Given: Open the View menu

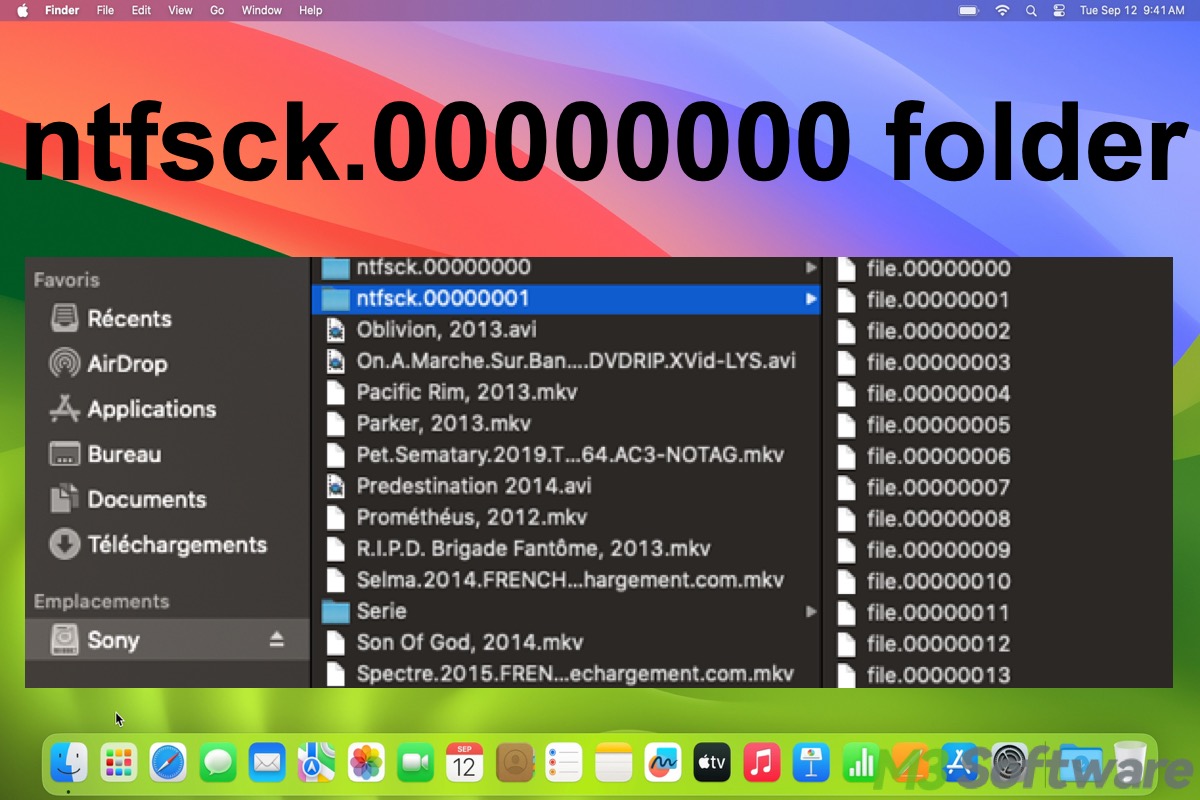Looking at the screenshot, I should (180, 10).
